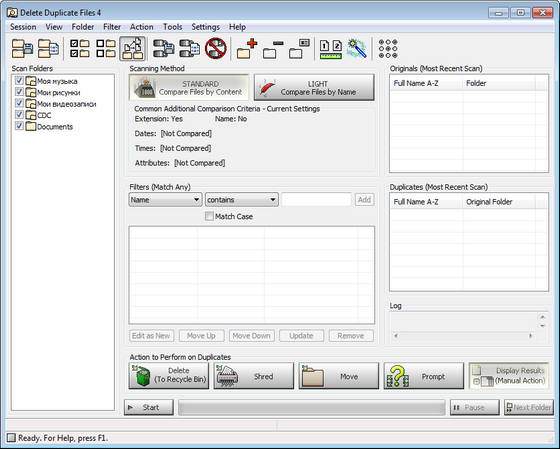Click the Log horizontal scrollbar

click(x=463, y=336)
